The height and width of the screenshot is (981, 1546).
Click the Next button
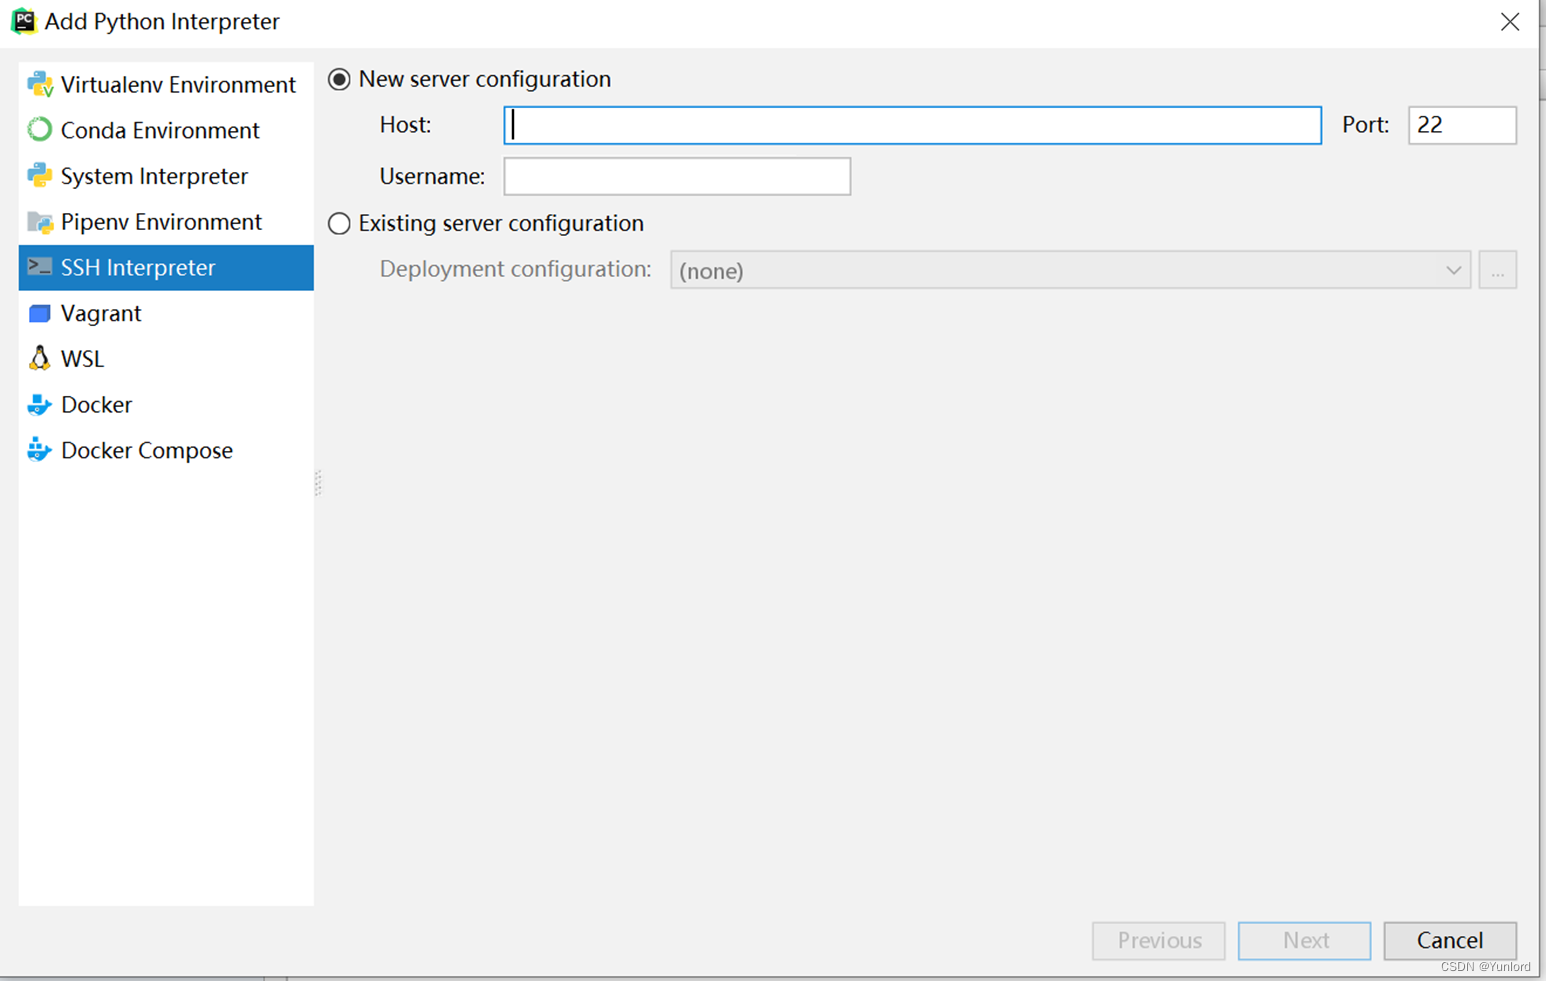click(1305, 940)
